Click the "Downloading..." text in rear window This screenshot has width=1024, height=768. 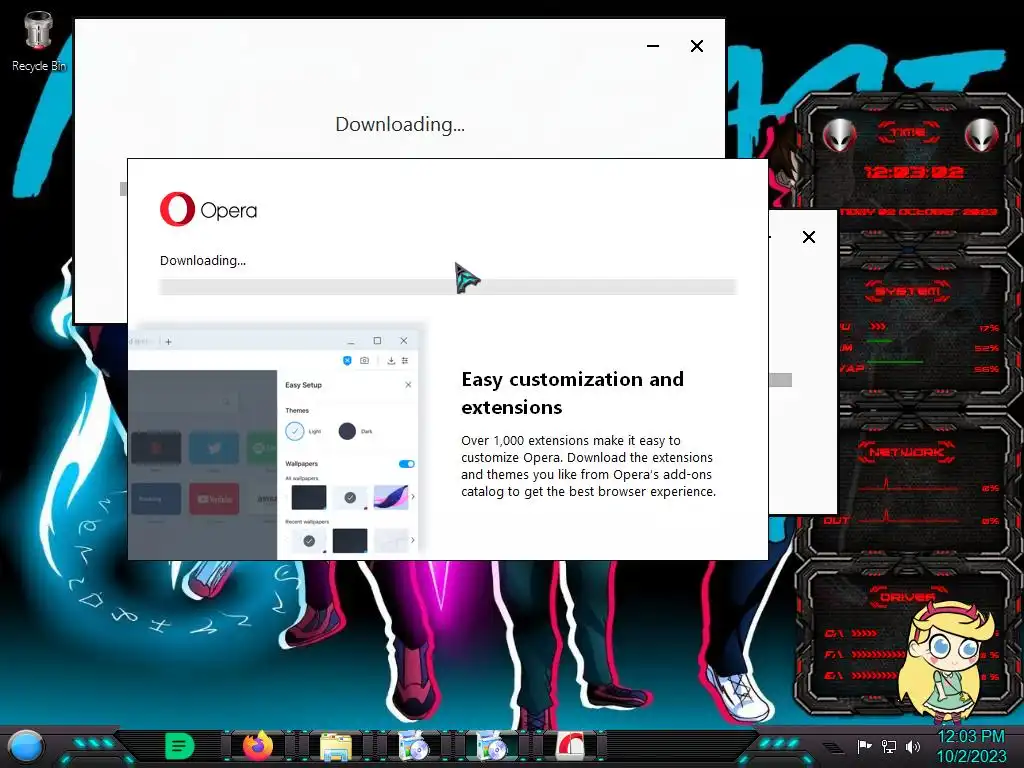[x=400, y=124]
